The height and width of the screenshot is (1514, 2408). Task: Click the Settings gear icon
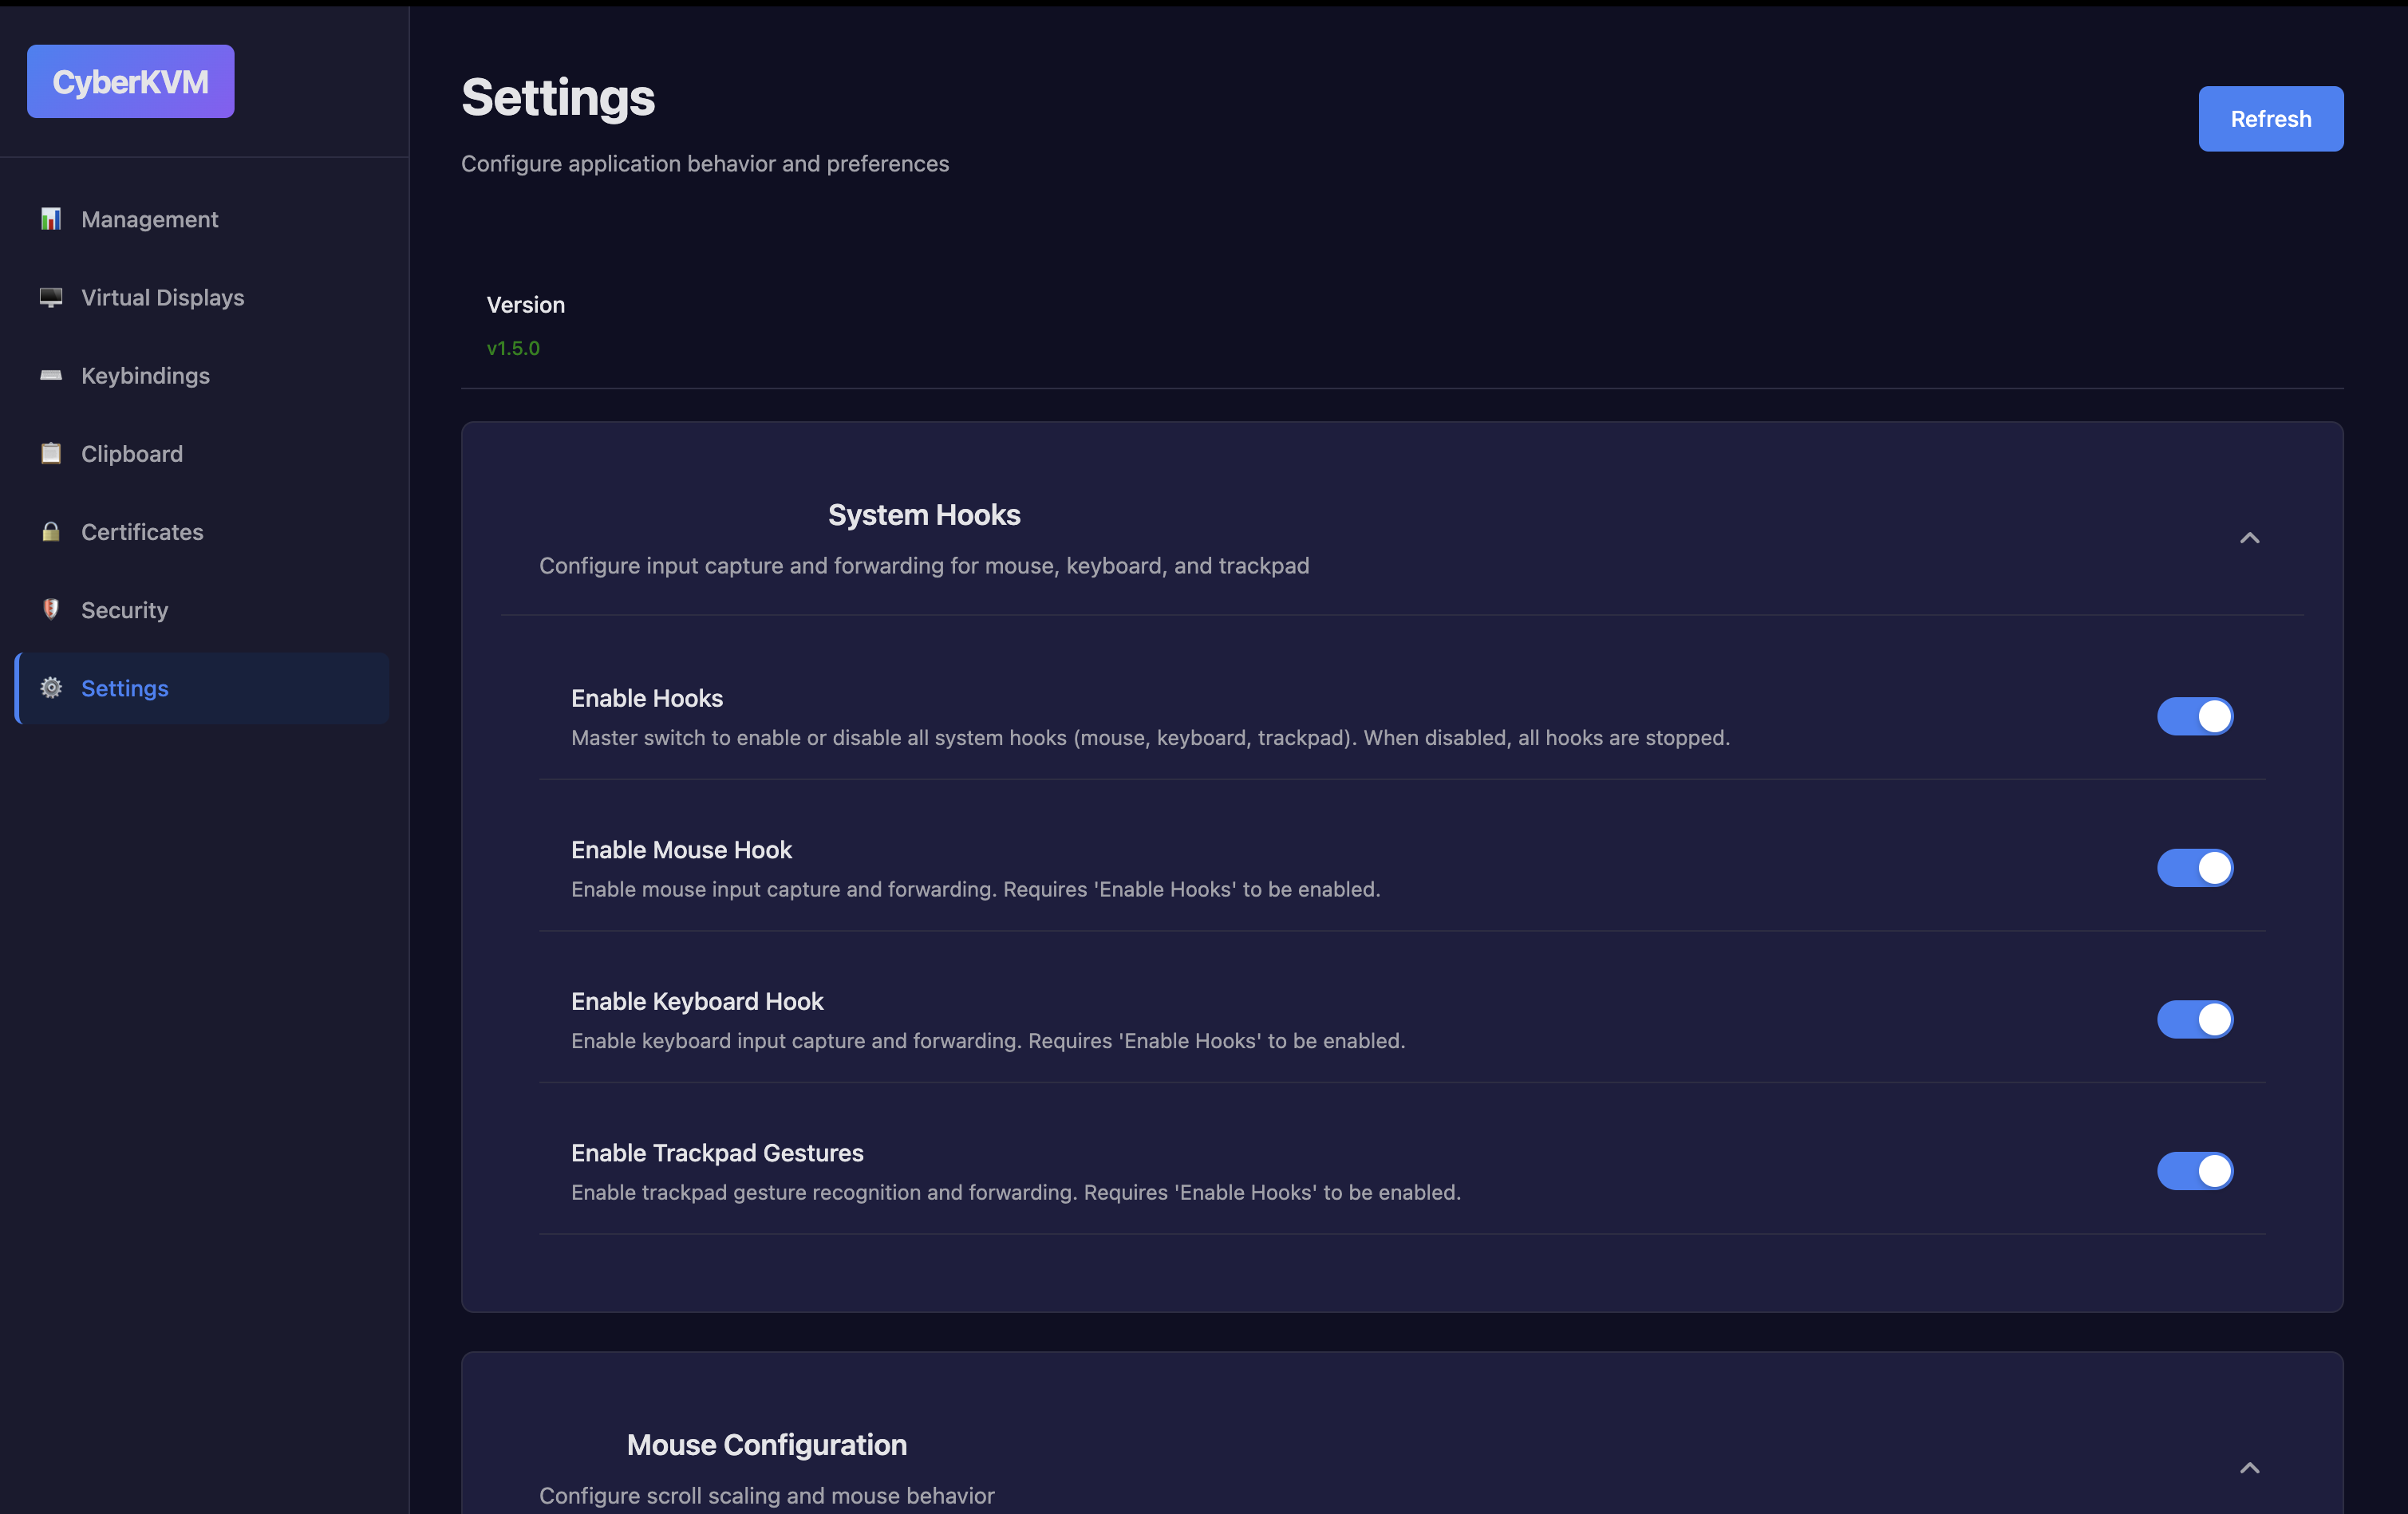50,688
